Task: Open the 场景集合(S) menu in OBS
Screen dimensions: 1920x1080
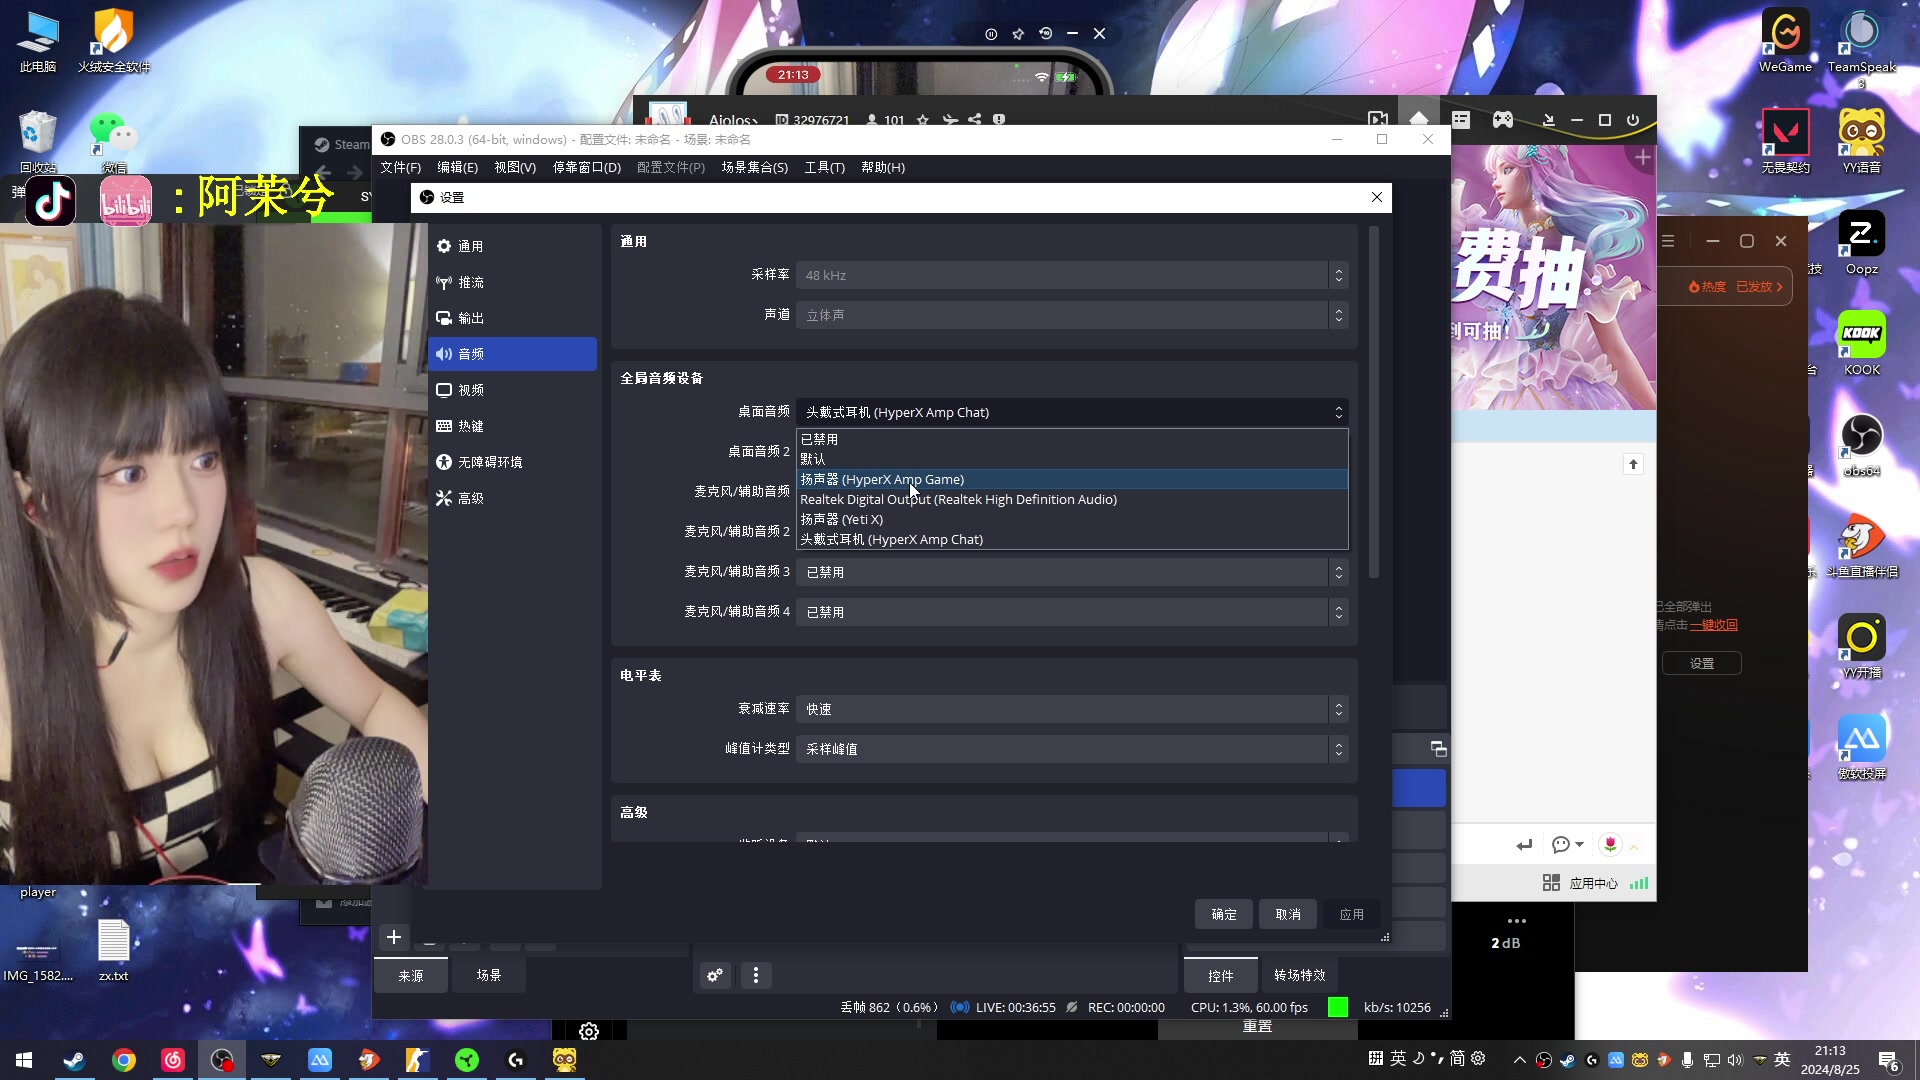Action: [755, 167]
